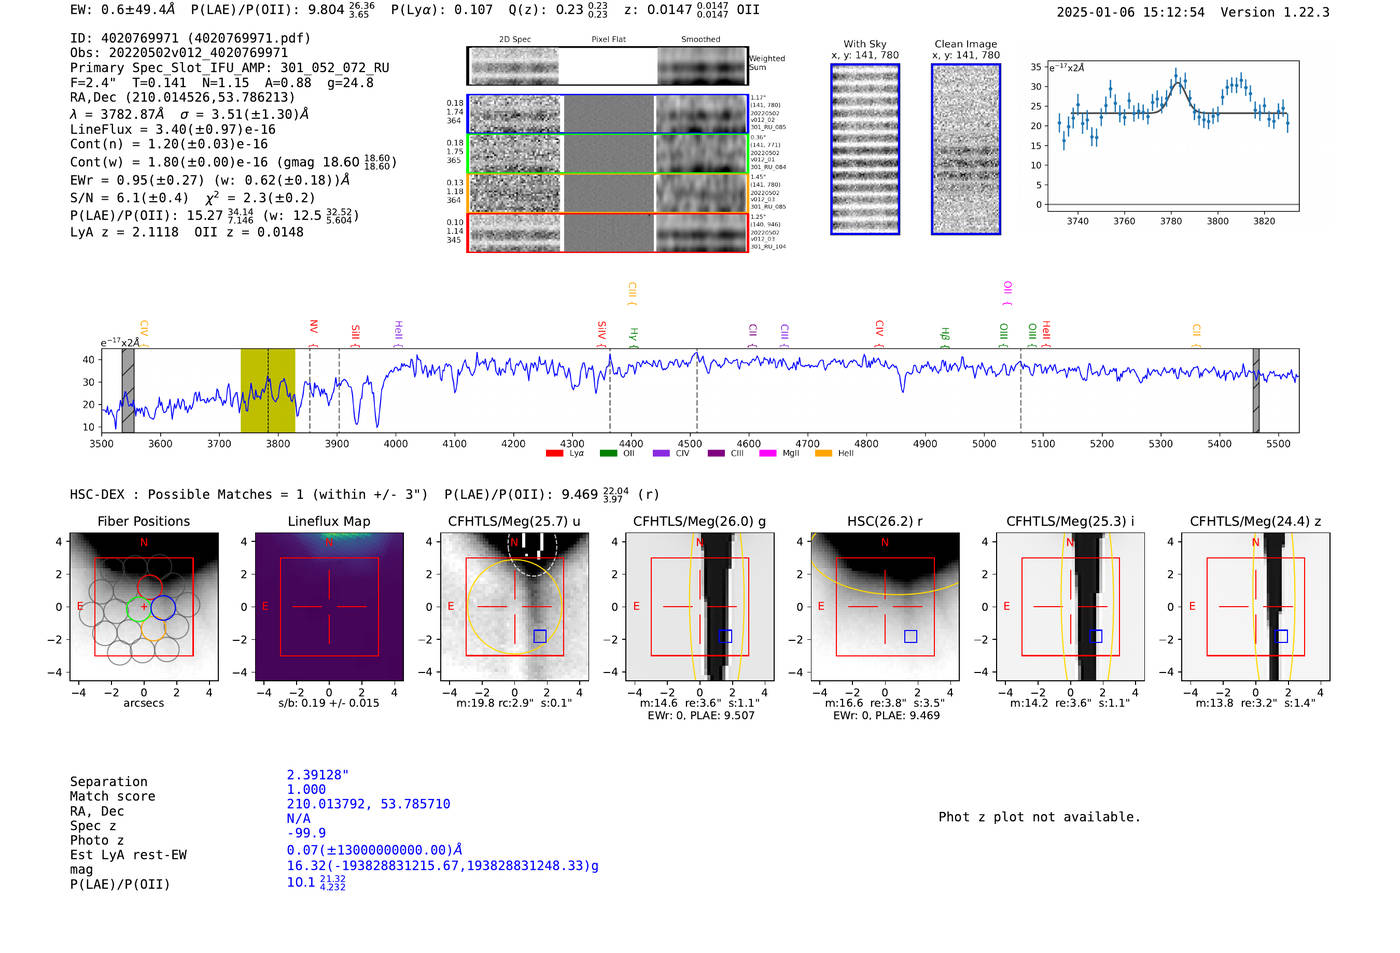1400x953 pixels.
Task: Click the magenta MgII legend swatch
Action: pyautogui.click(x=768, y=454)
